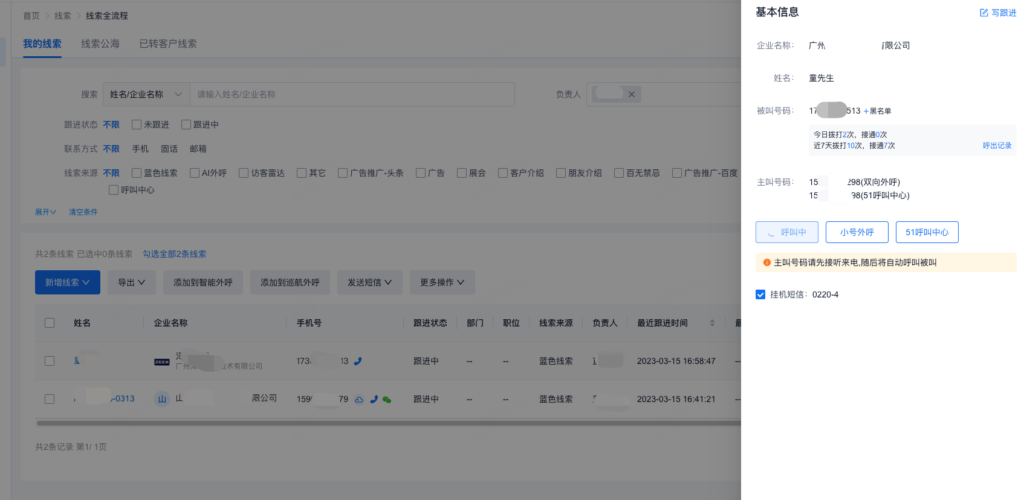Image resolution: width=1024 pixels, height=500 pixels.
Task: Switch to the 线索公海 tab
Action: [100, 44]
